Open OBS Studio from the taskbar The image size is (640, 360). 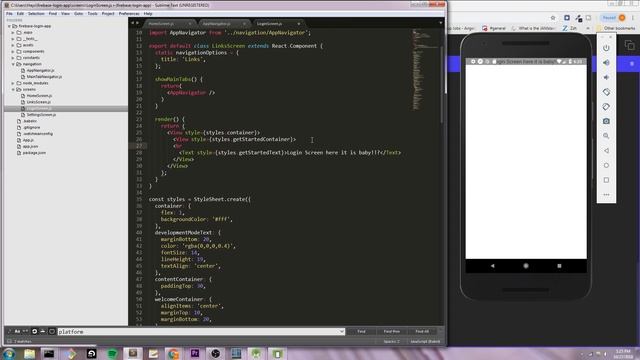[x=216, y=353]
